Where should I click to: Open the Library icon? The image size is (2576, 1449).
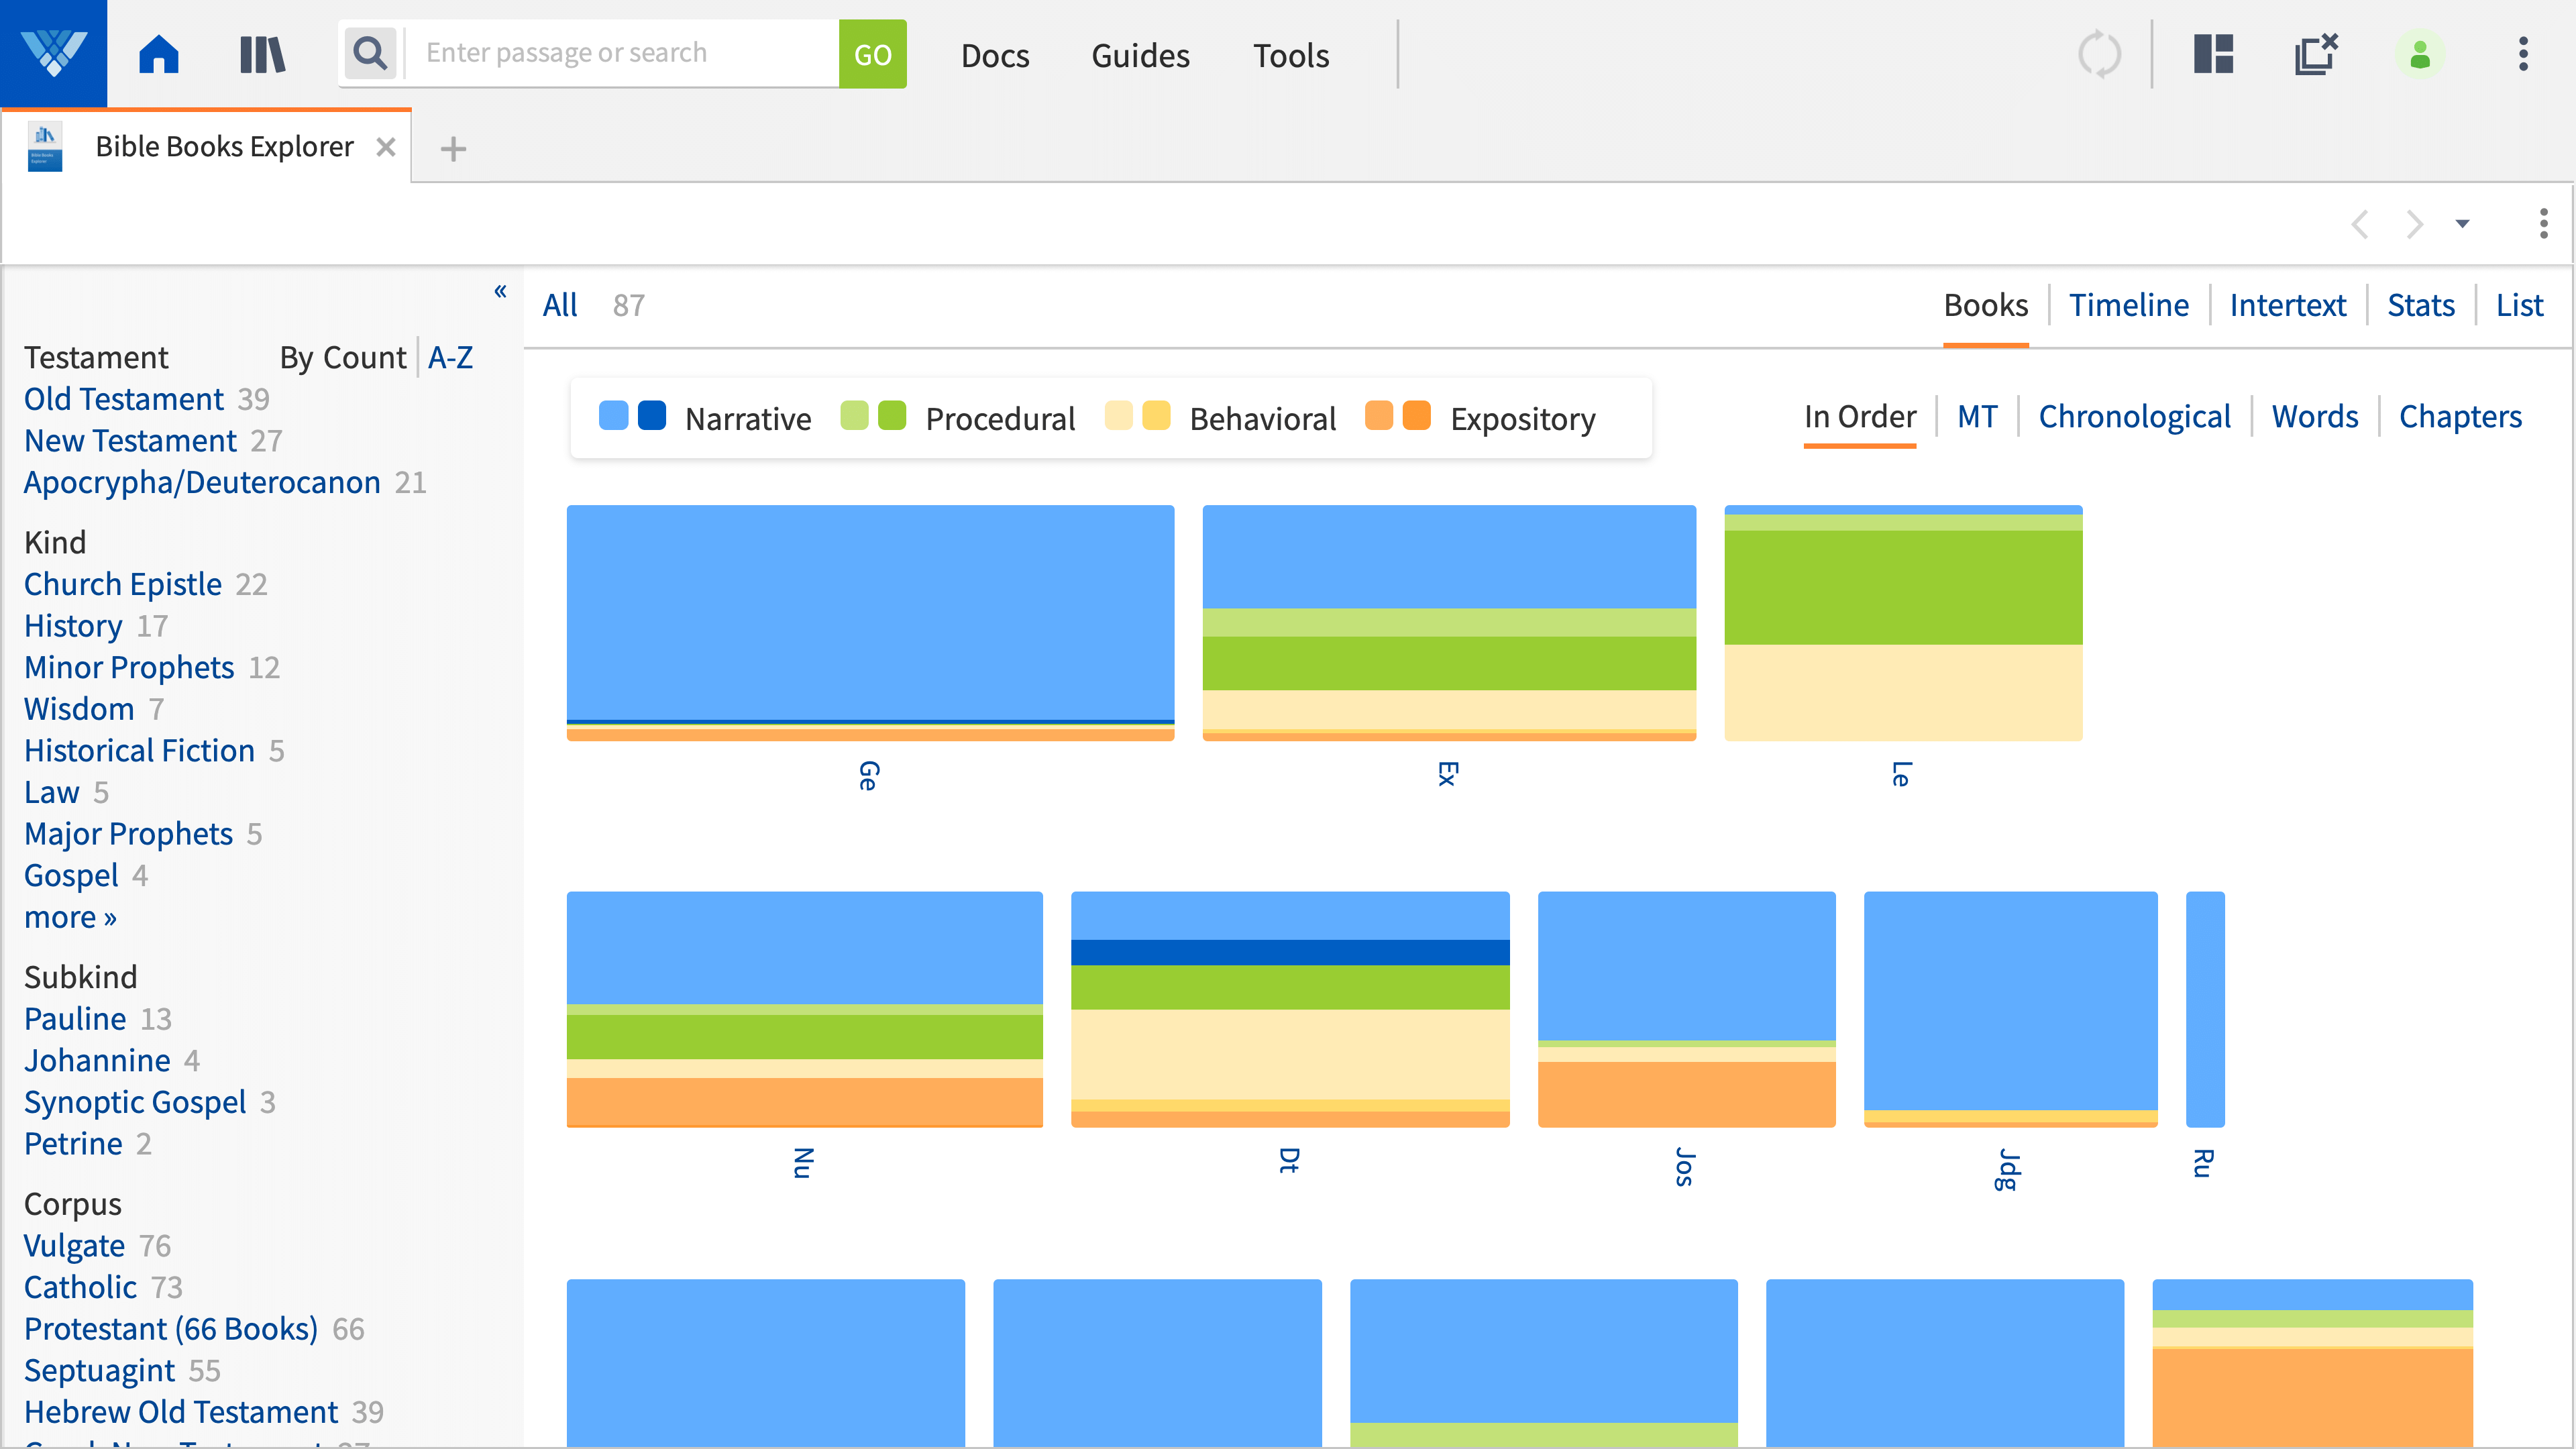(262, 54)
